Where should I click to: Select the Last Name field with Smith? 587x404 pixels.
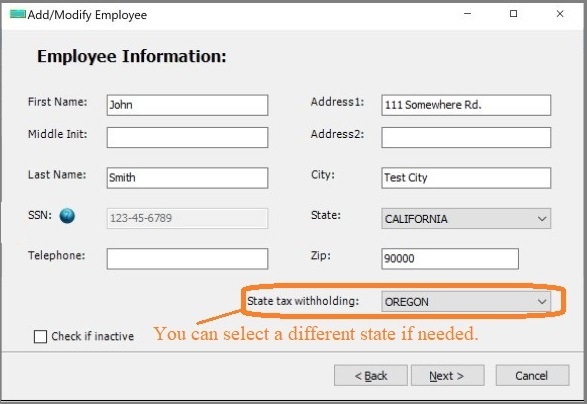pos(187,178)
